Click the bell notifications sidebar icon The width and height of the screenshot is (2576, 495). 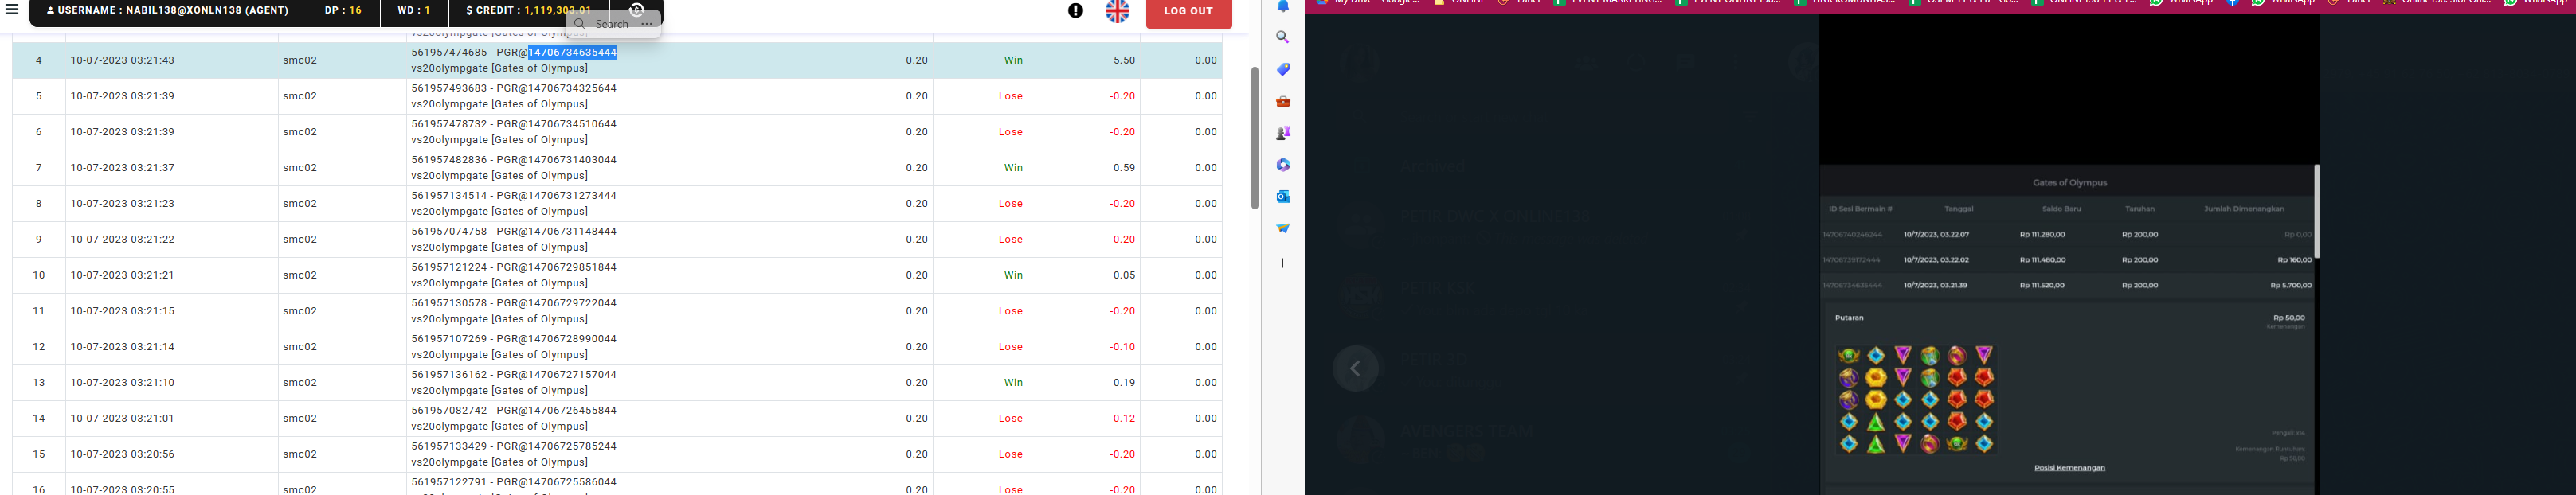coord(1283,7)
